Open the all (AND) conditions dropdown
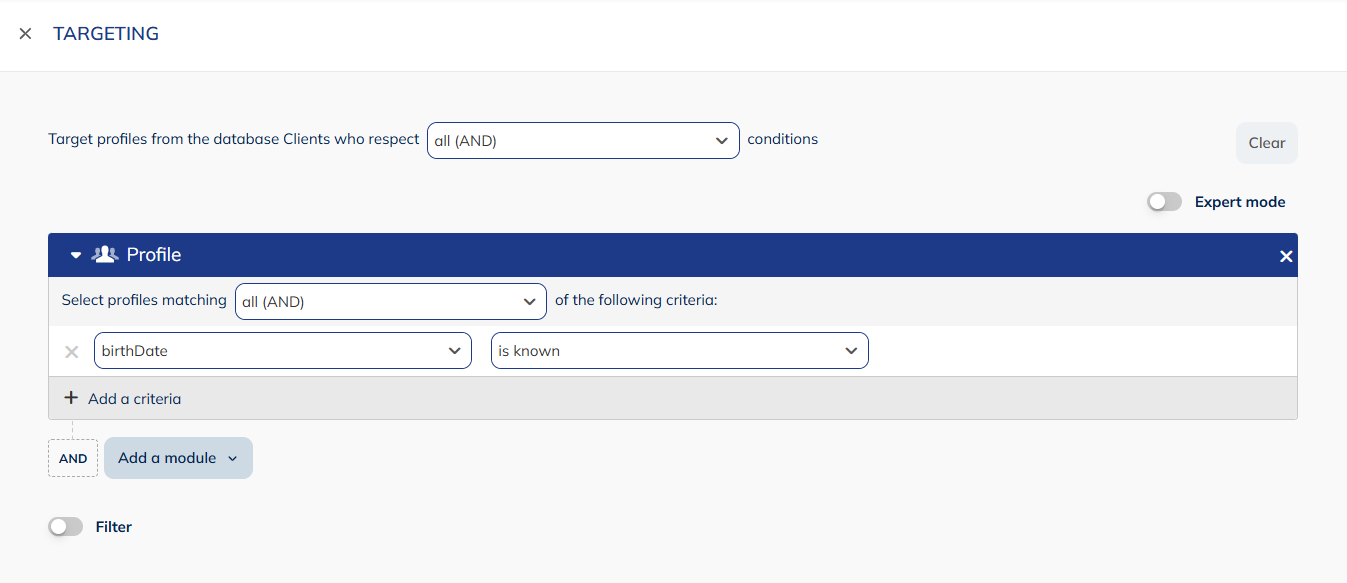 pos(583,140)
